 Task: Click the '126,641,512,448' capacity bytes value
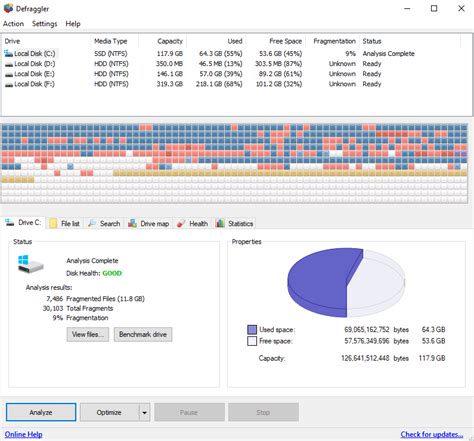click(x=365, y=358)
